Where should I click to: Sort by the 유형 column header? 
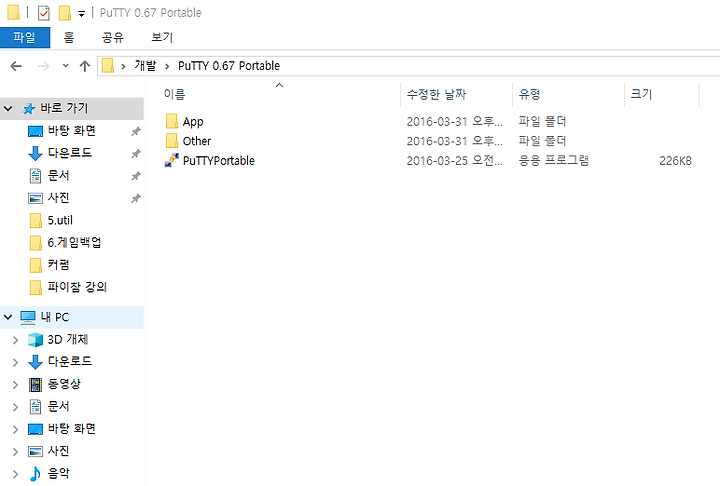pos(529,94)
